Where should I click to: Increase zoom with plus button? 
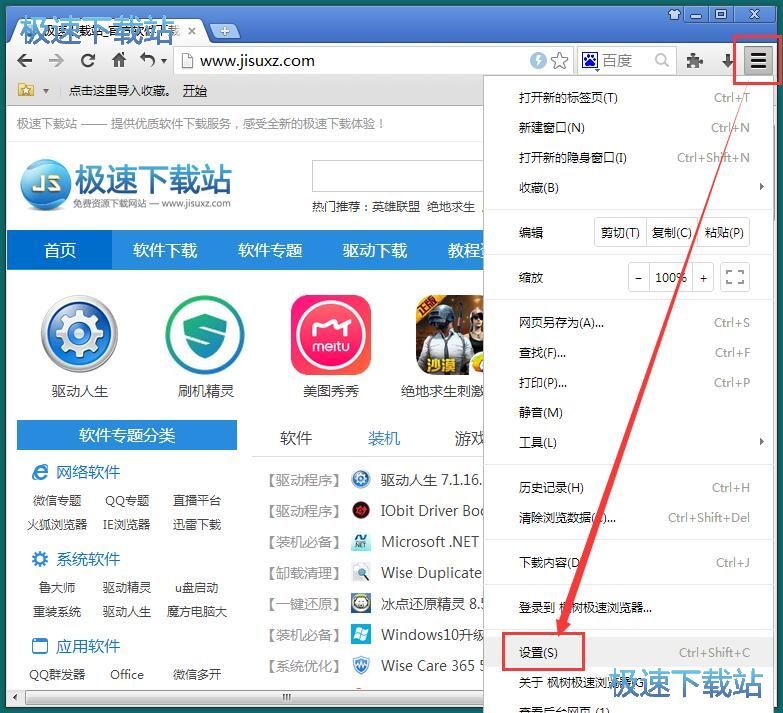point(703,278)
